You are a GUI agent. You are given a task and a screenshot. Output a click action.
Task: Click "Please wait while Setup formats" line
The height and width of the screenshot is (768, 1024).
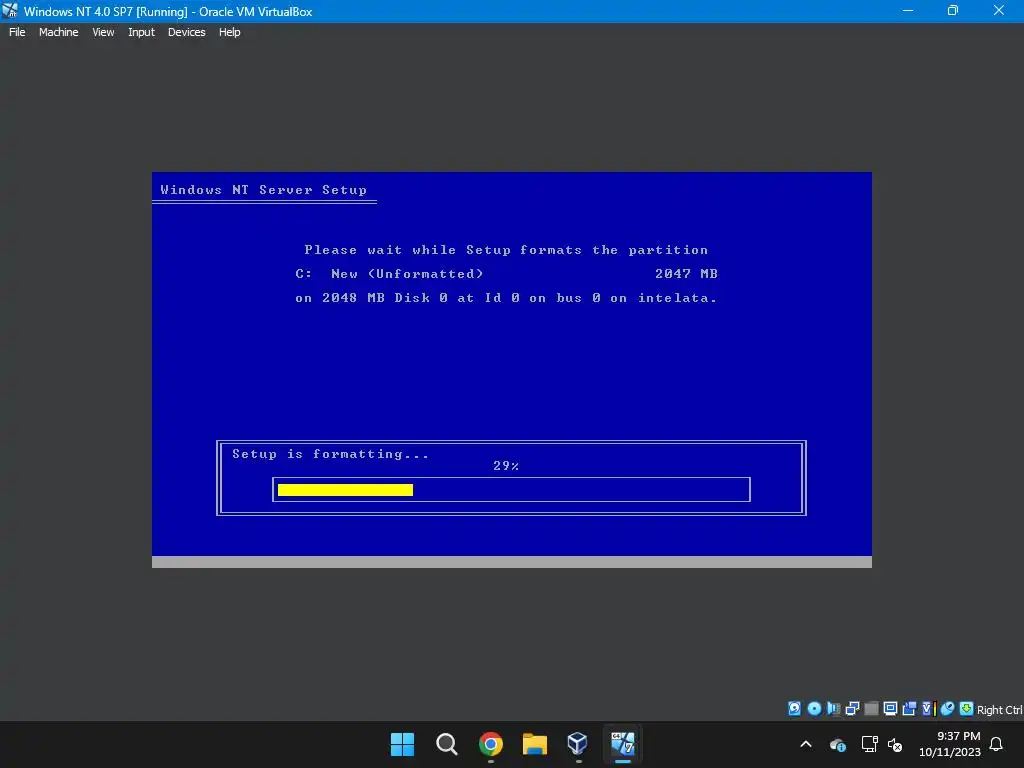[506, 249]
